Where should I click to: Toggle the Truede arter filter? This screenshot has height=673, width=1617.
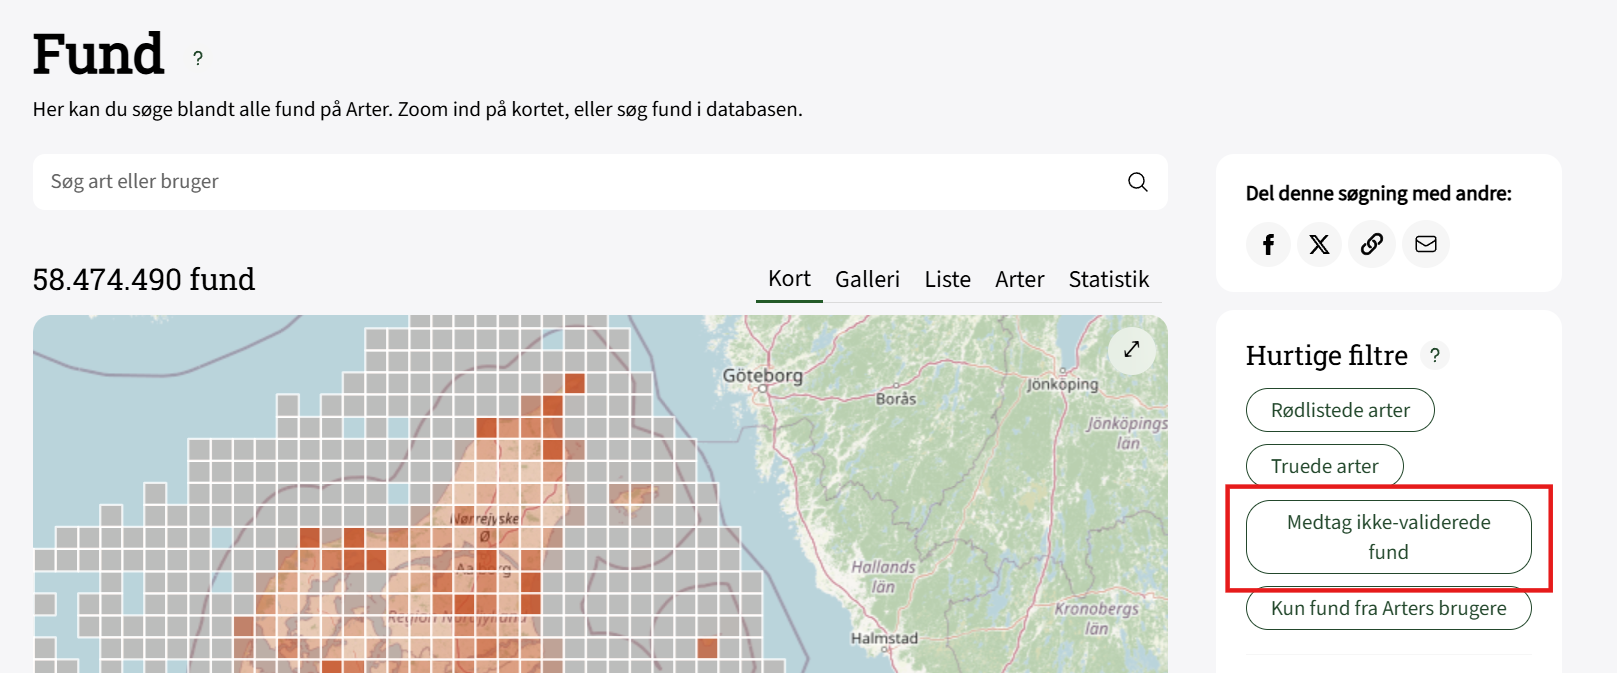pyautogui.click(x=1325, y=466)
